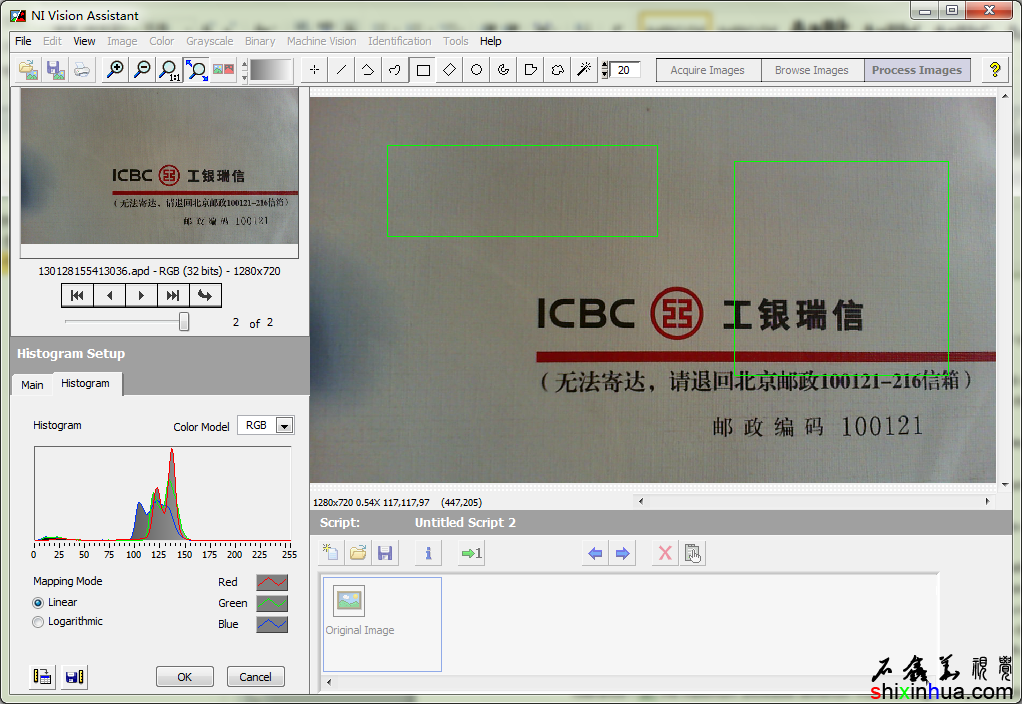
Task: Click the Open Script folder icon
Action: pyautogui.click(x=358, y=553)
